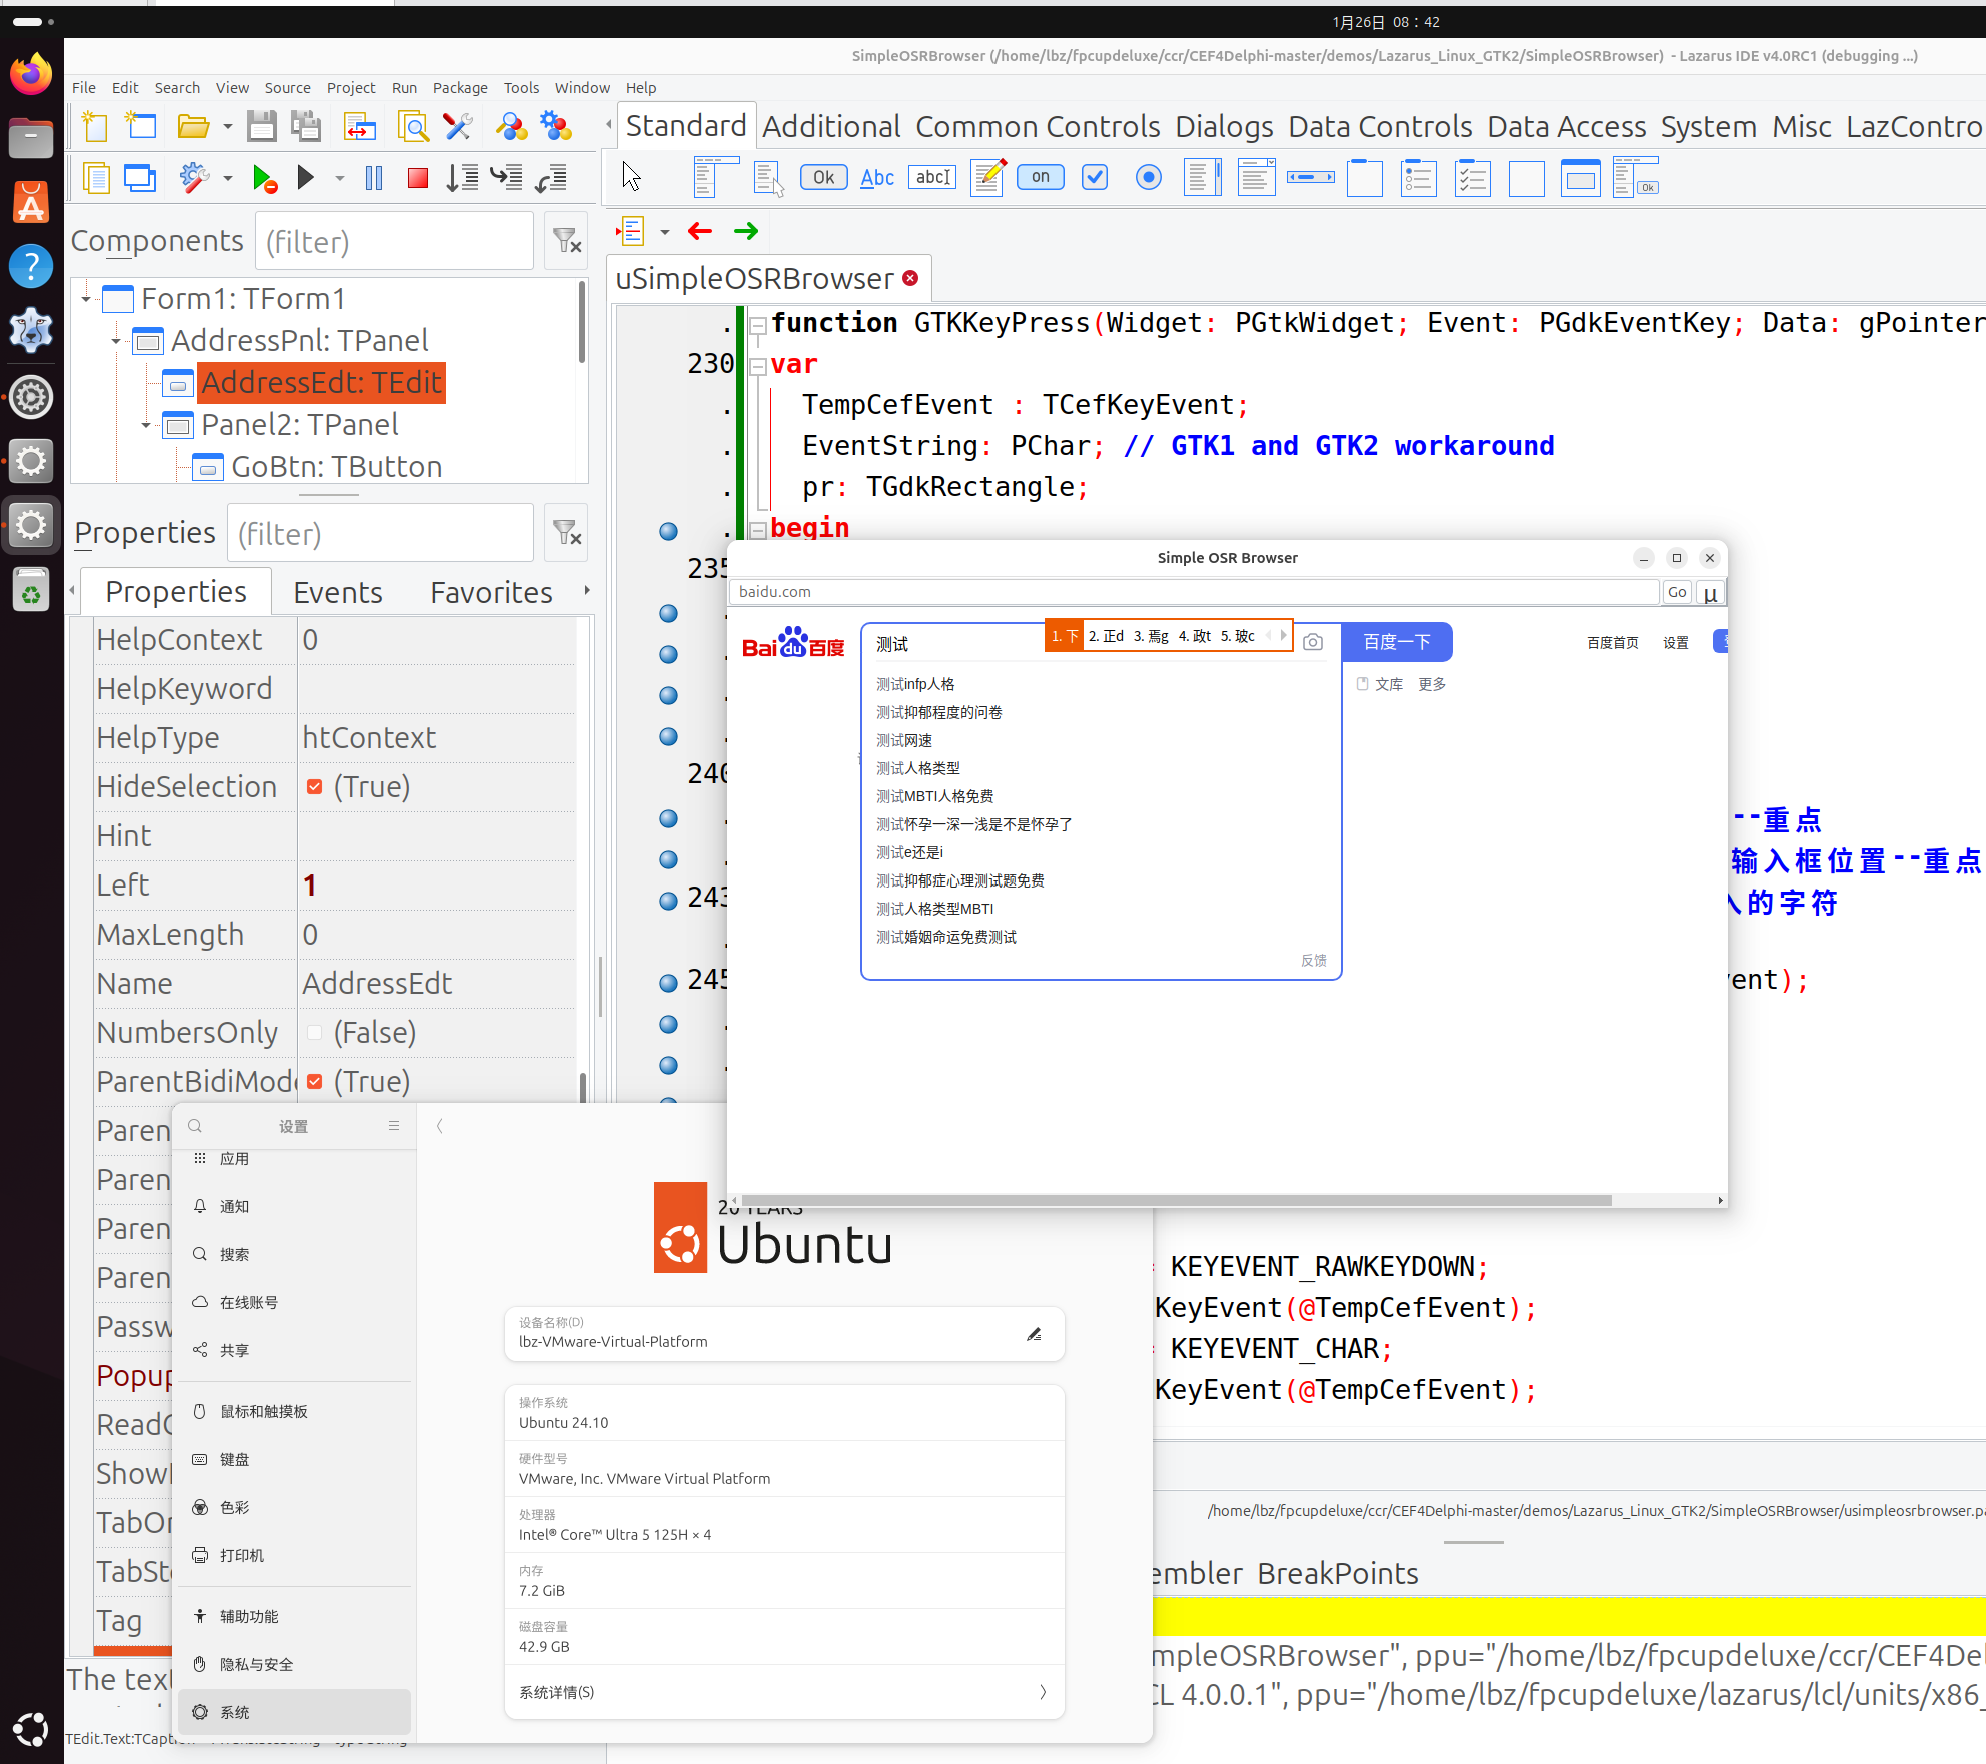Image resolution: width=1986 pixels, height=1764 pixels.
Task: Click the 百度一下 search button
Action: pyautogui.click(x=1396, y=642)
